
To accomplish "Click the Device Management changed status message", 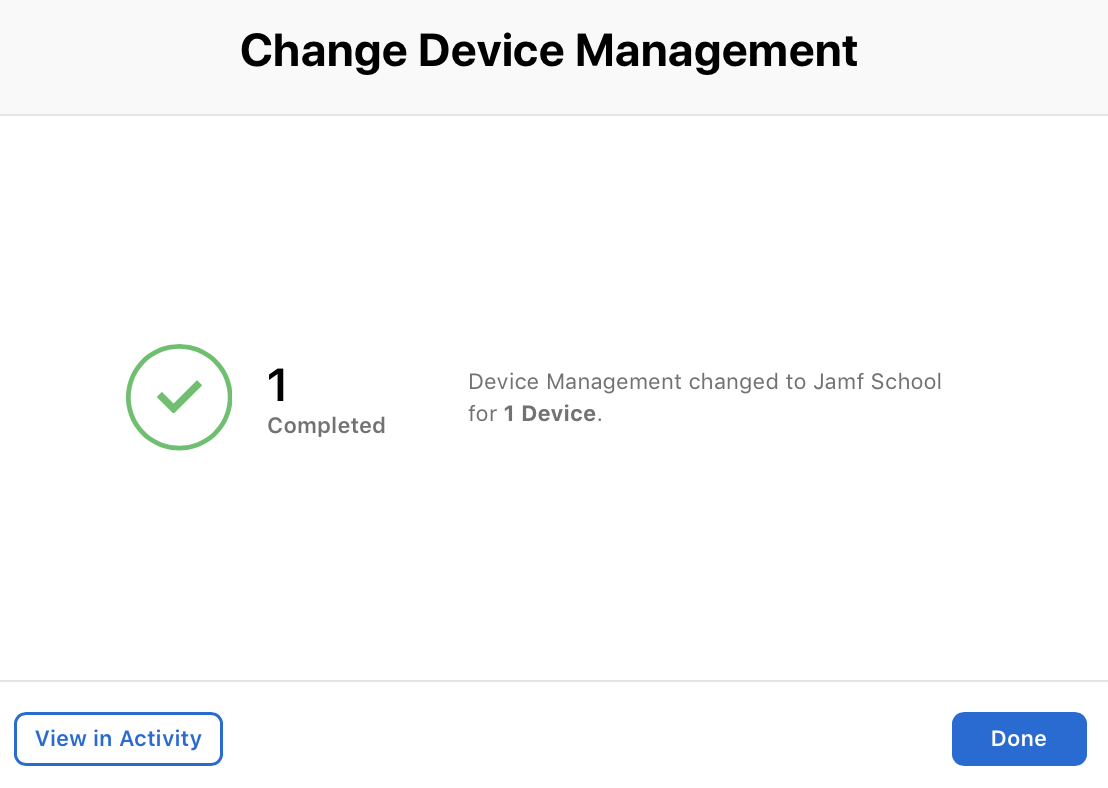I will [x=705, y=397].
